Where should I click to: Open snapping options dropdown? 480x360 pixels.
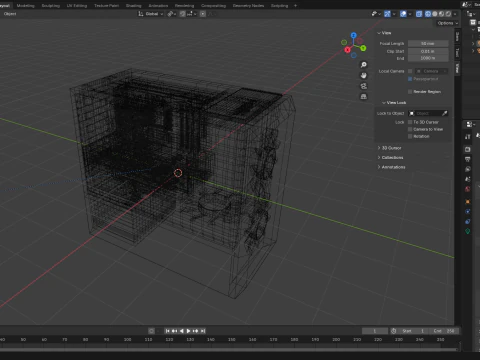click(x=192, y=14)
